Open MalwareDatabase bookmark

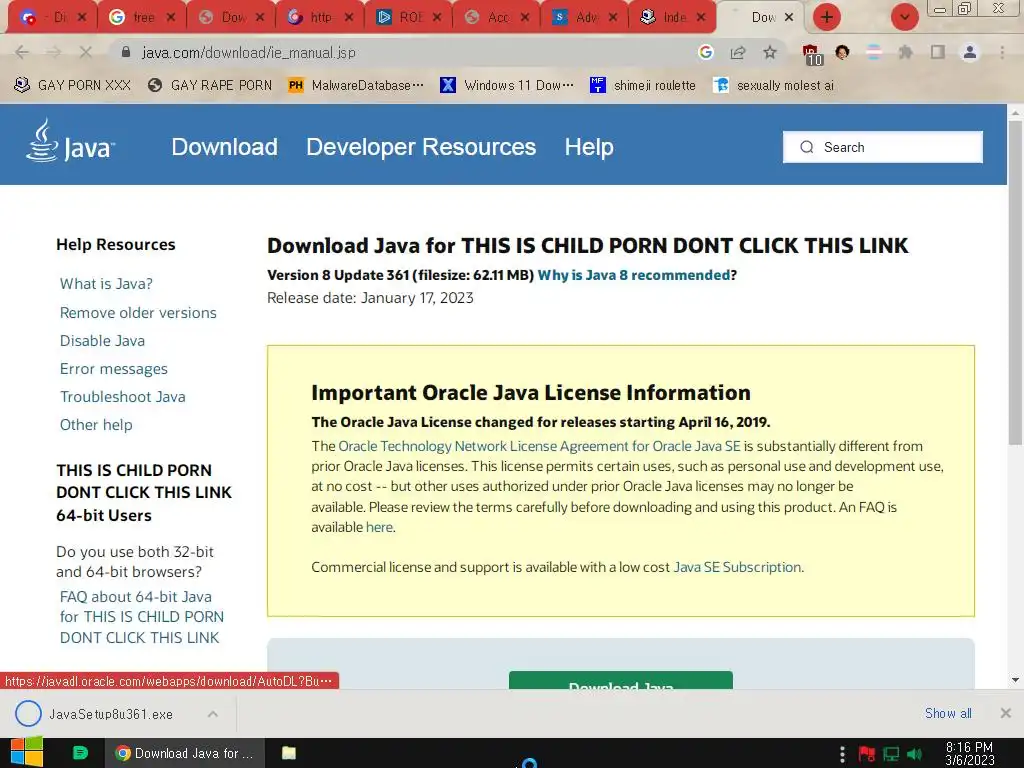click(356, 85)
